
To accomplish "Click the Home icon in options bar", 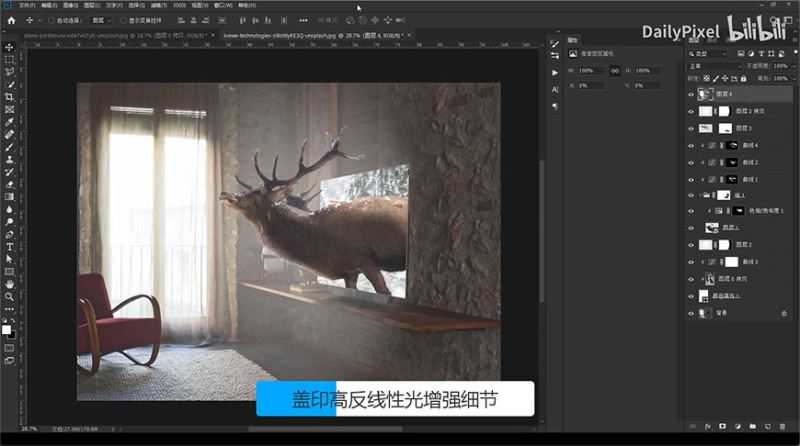I will pyautogui.click(x=11, y=19).
